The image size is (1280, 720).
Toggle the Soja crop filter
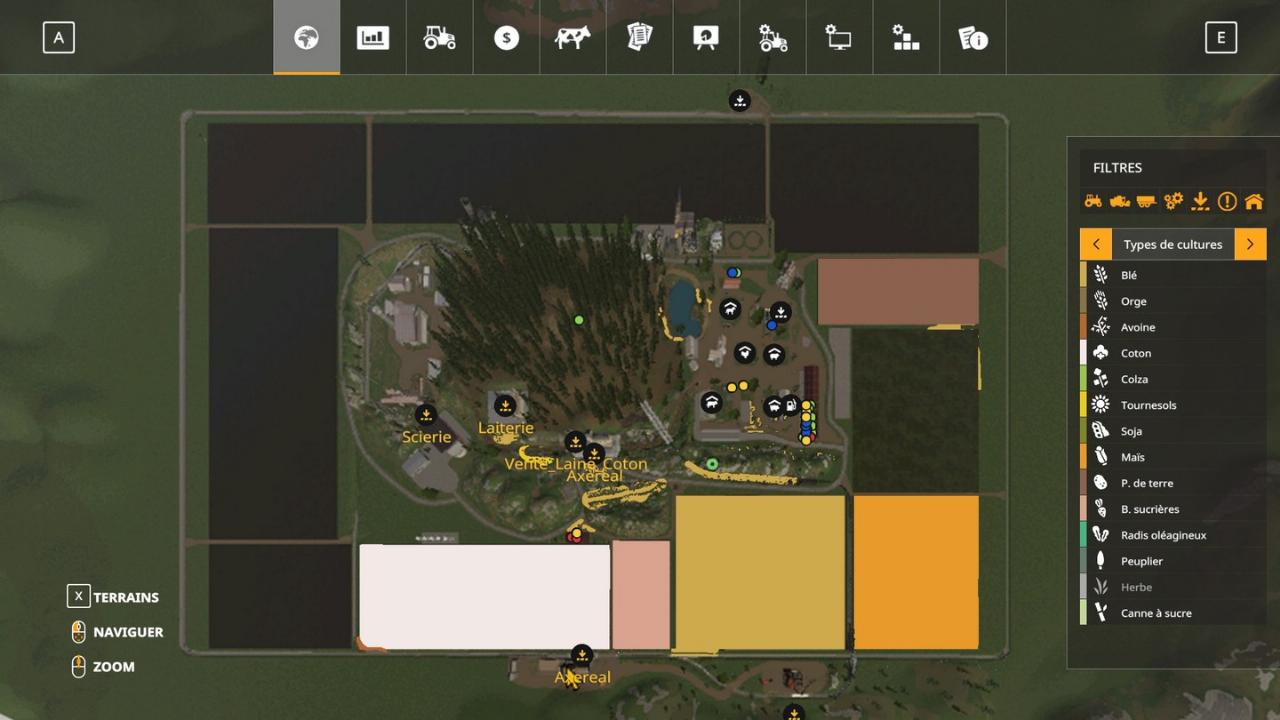coord(1173,431)
